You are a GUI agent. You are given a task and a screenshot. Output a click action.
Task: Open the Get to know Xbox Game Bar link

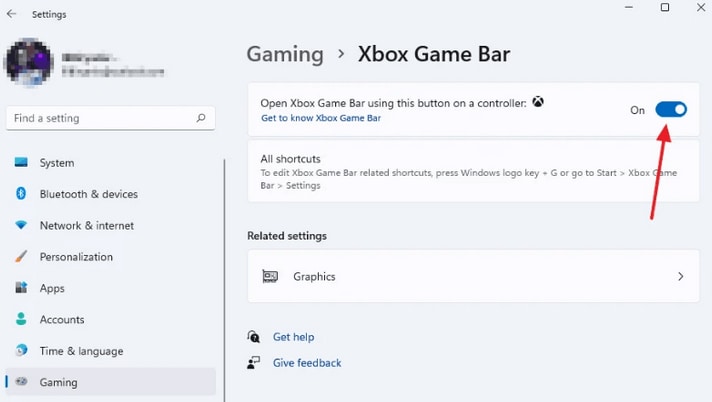(321, 118)
